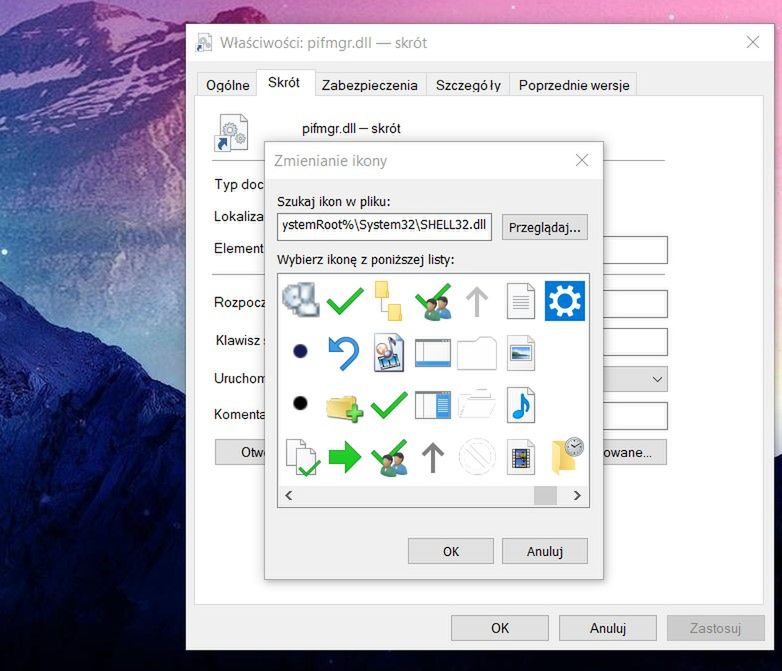782x671 pixels.
Task: Choose the blue music note document icon
Action: click(521, 405)
